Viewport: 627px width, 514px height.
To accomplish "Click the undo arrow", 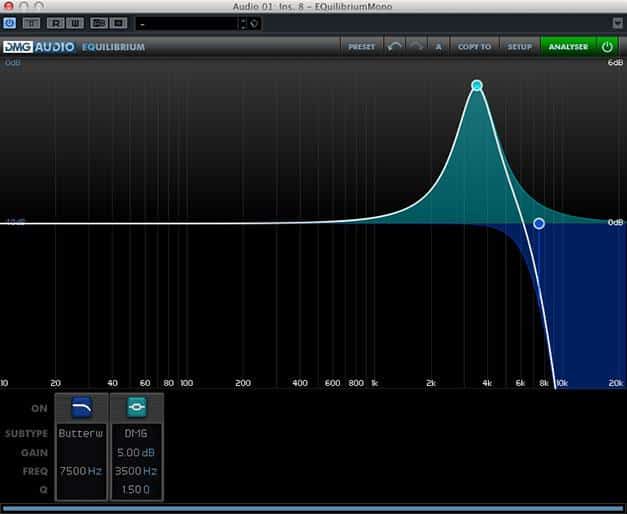I will pos(394,47).
